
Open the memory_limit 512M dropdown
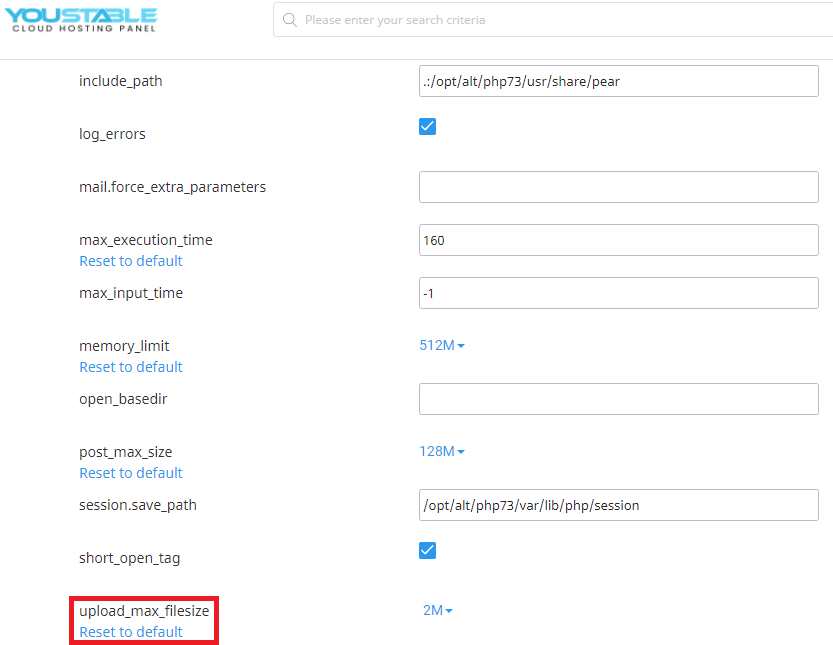click(442, 345)
